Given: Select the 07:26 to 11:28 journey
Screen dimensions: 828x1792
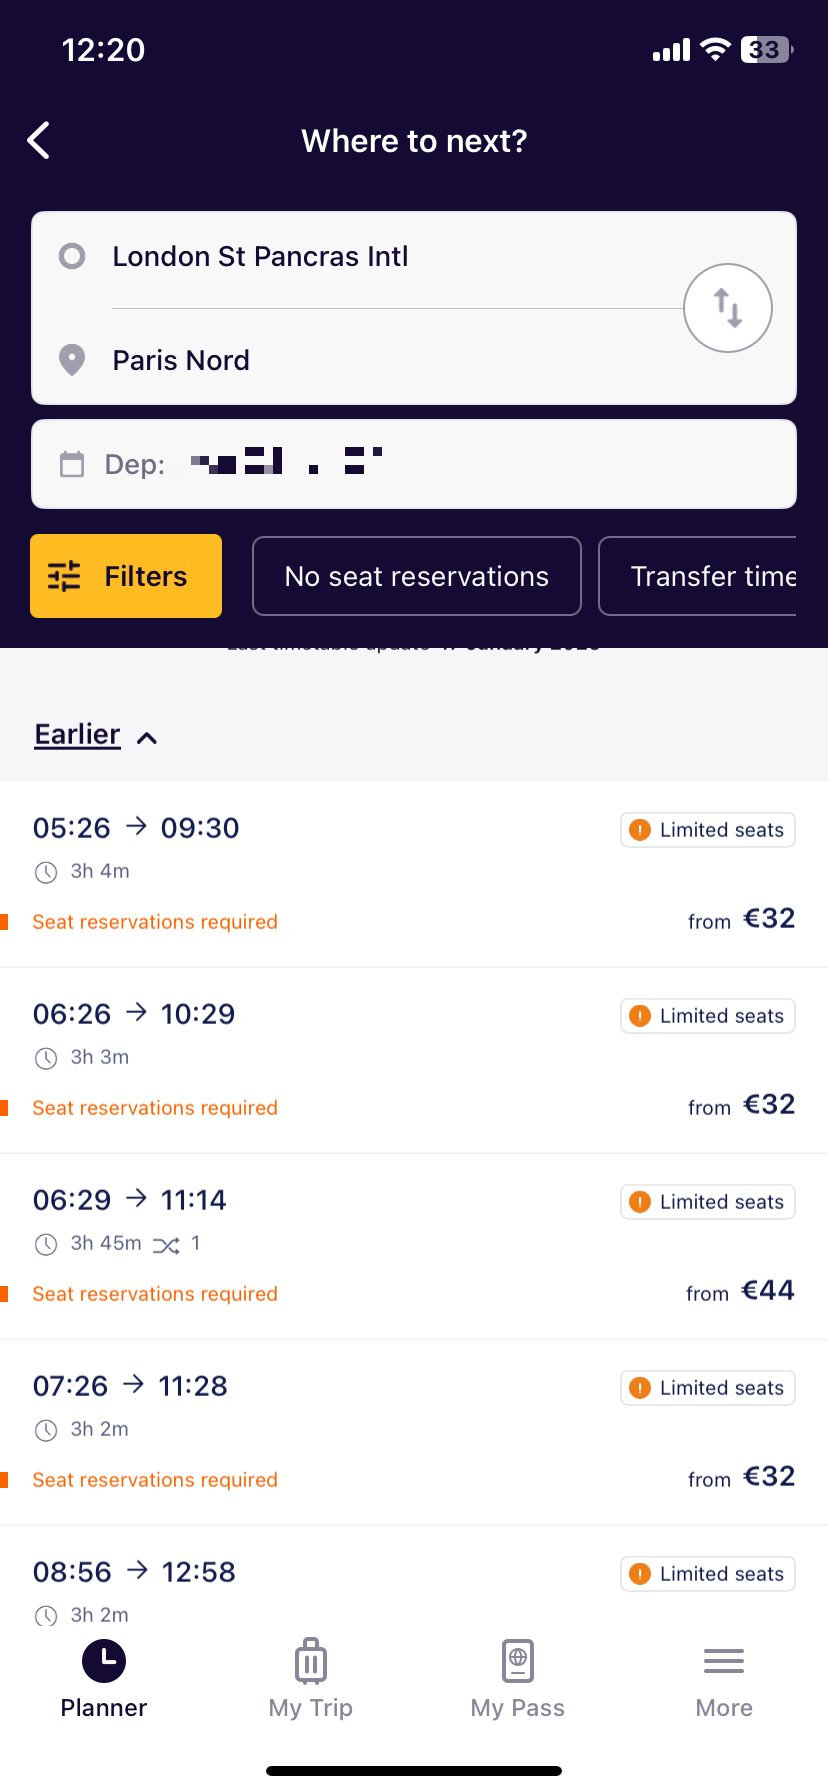Looking at the screenshot, I should point(414,1433).
